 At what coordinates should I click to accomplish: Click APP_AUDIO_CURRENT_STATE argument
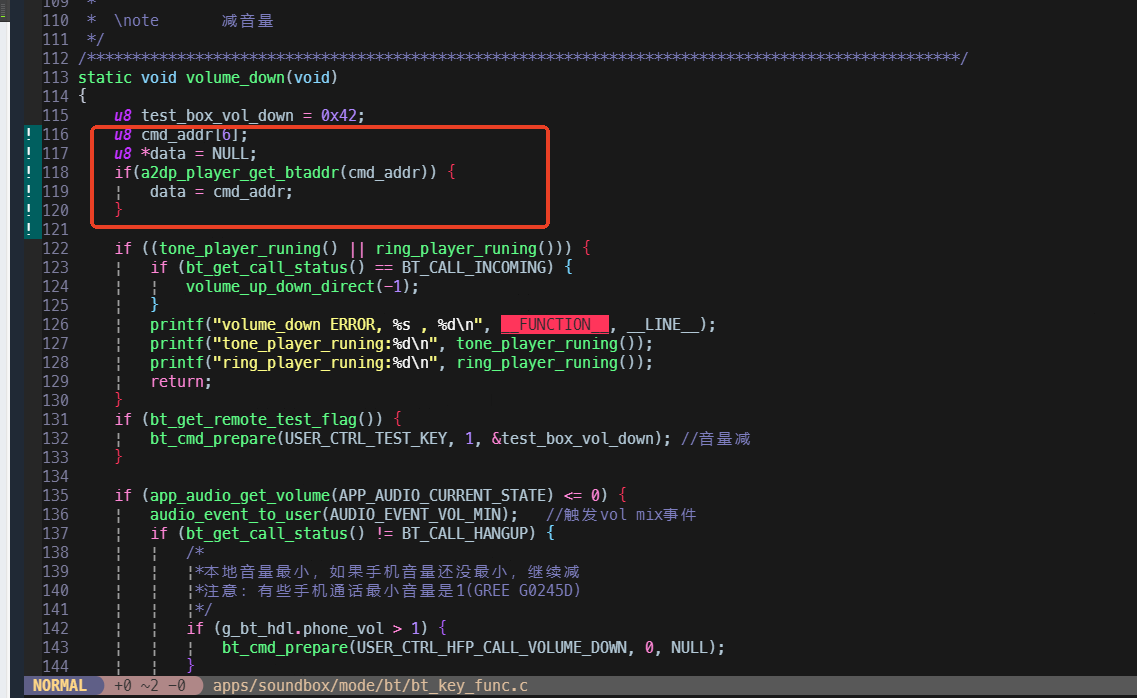point(442,496)
